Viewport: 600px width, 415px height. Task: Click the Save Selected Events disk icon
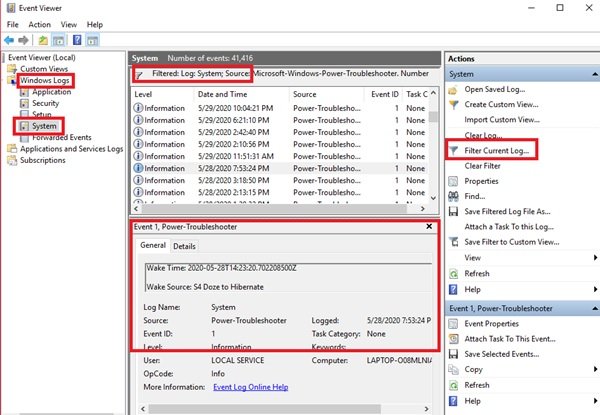click(453, 354)
